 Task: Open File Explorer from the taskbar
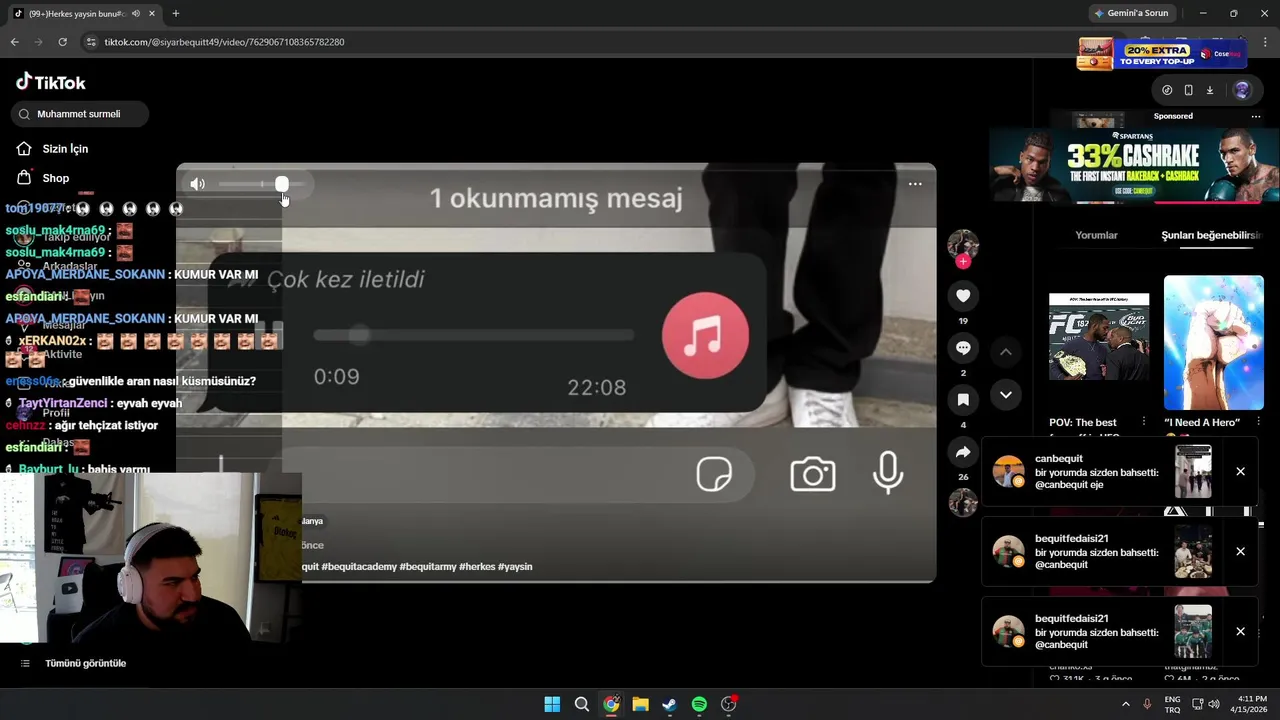pyautogui.click(x=640, y=704)
